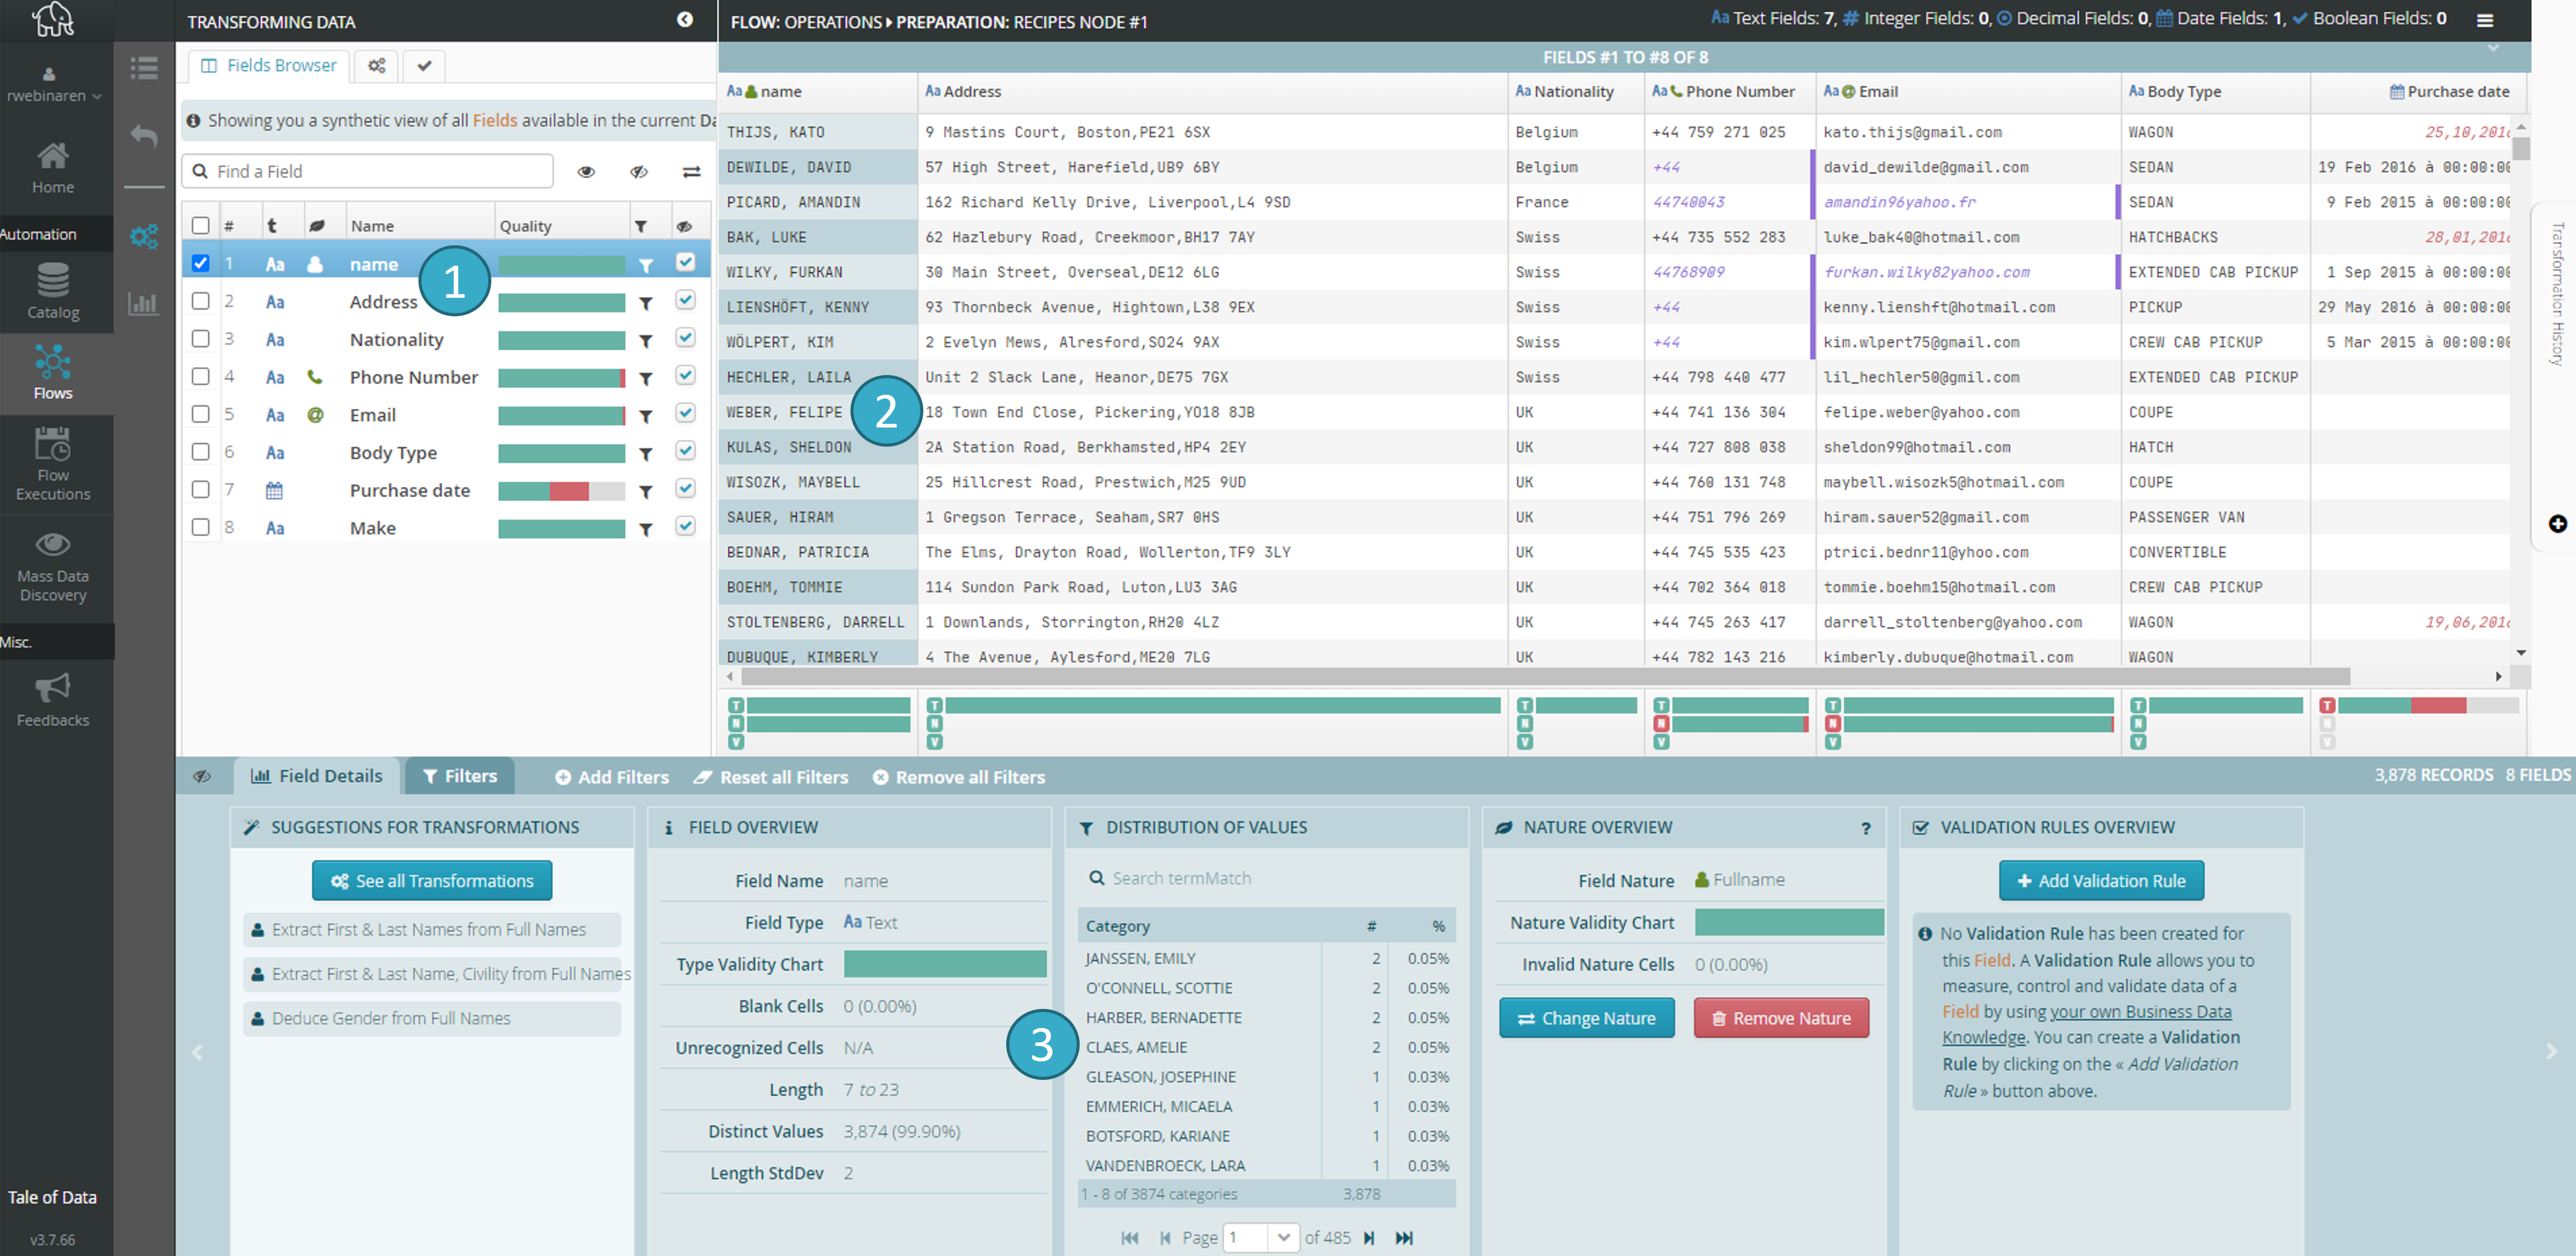Click See all Transformations button

432,881
